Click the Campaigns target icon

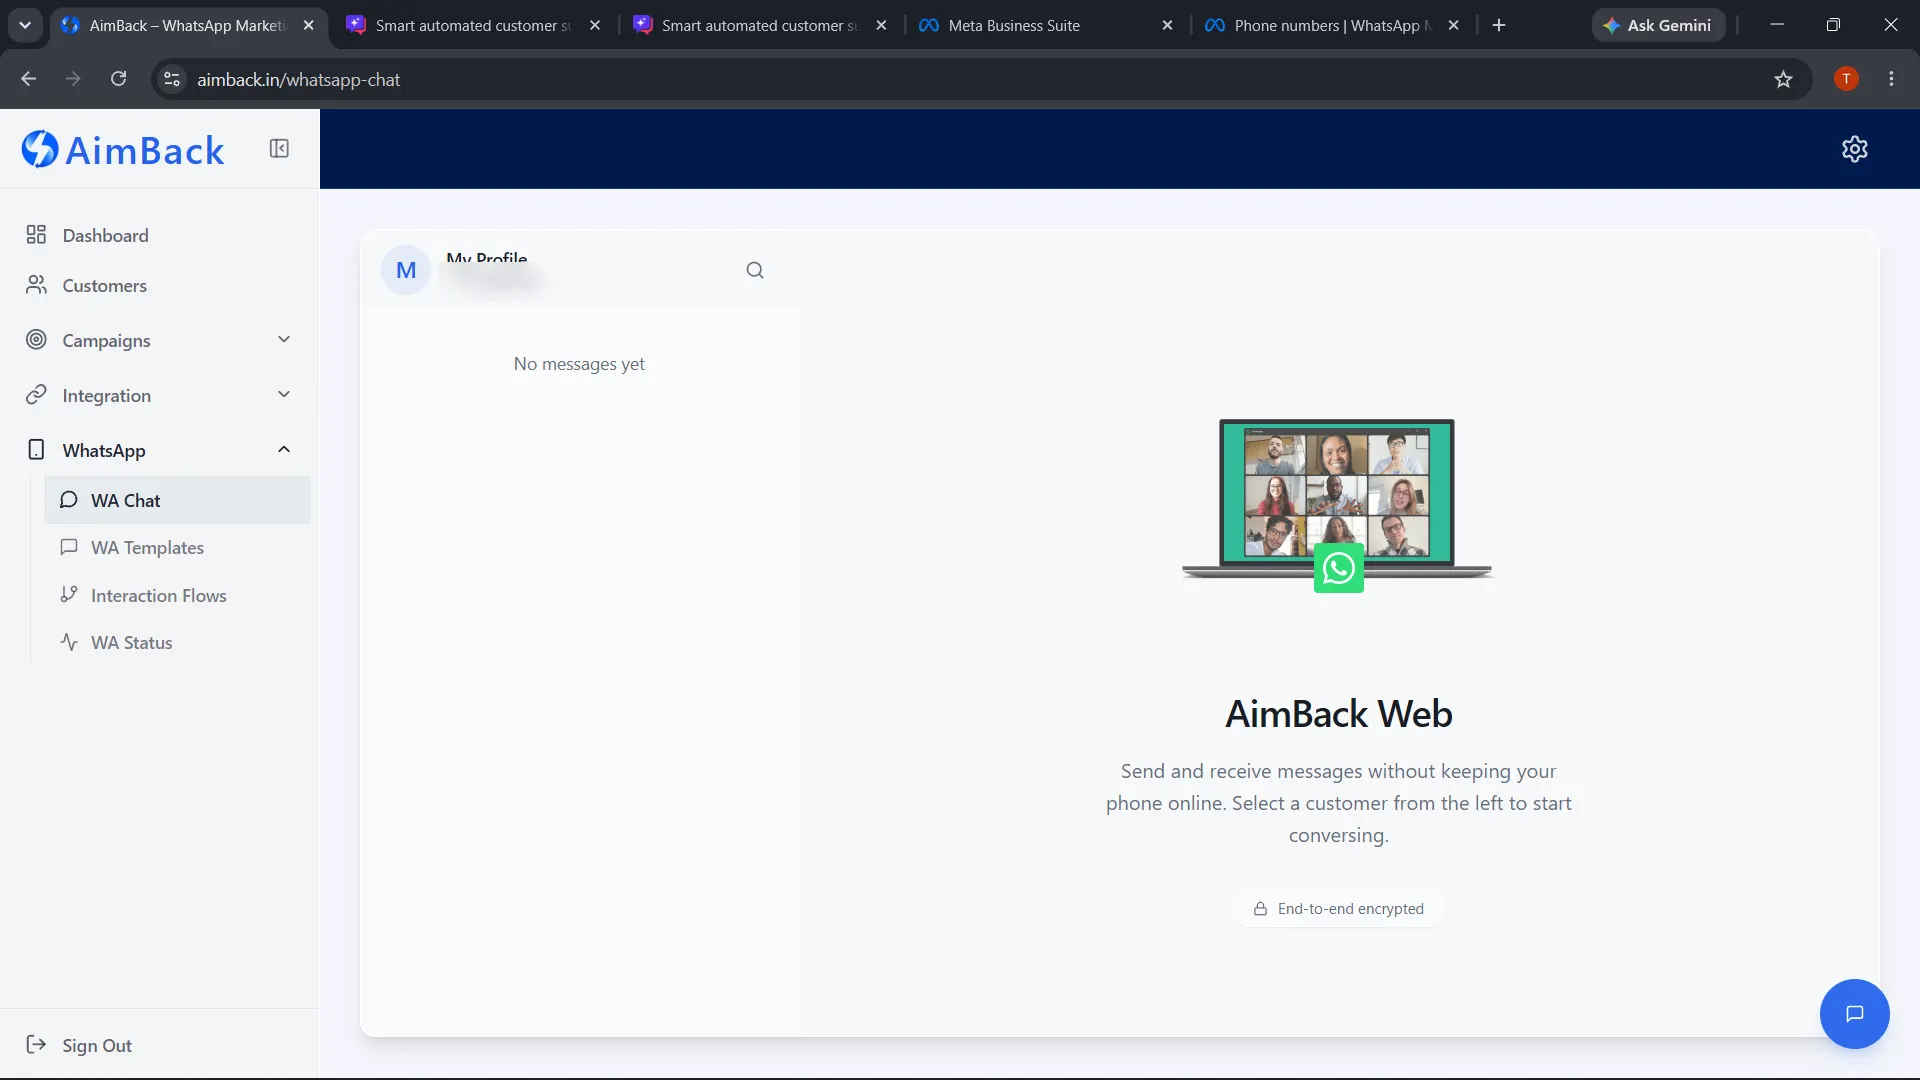click(x=36, y=340)
